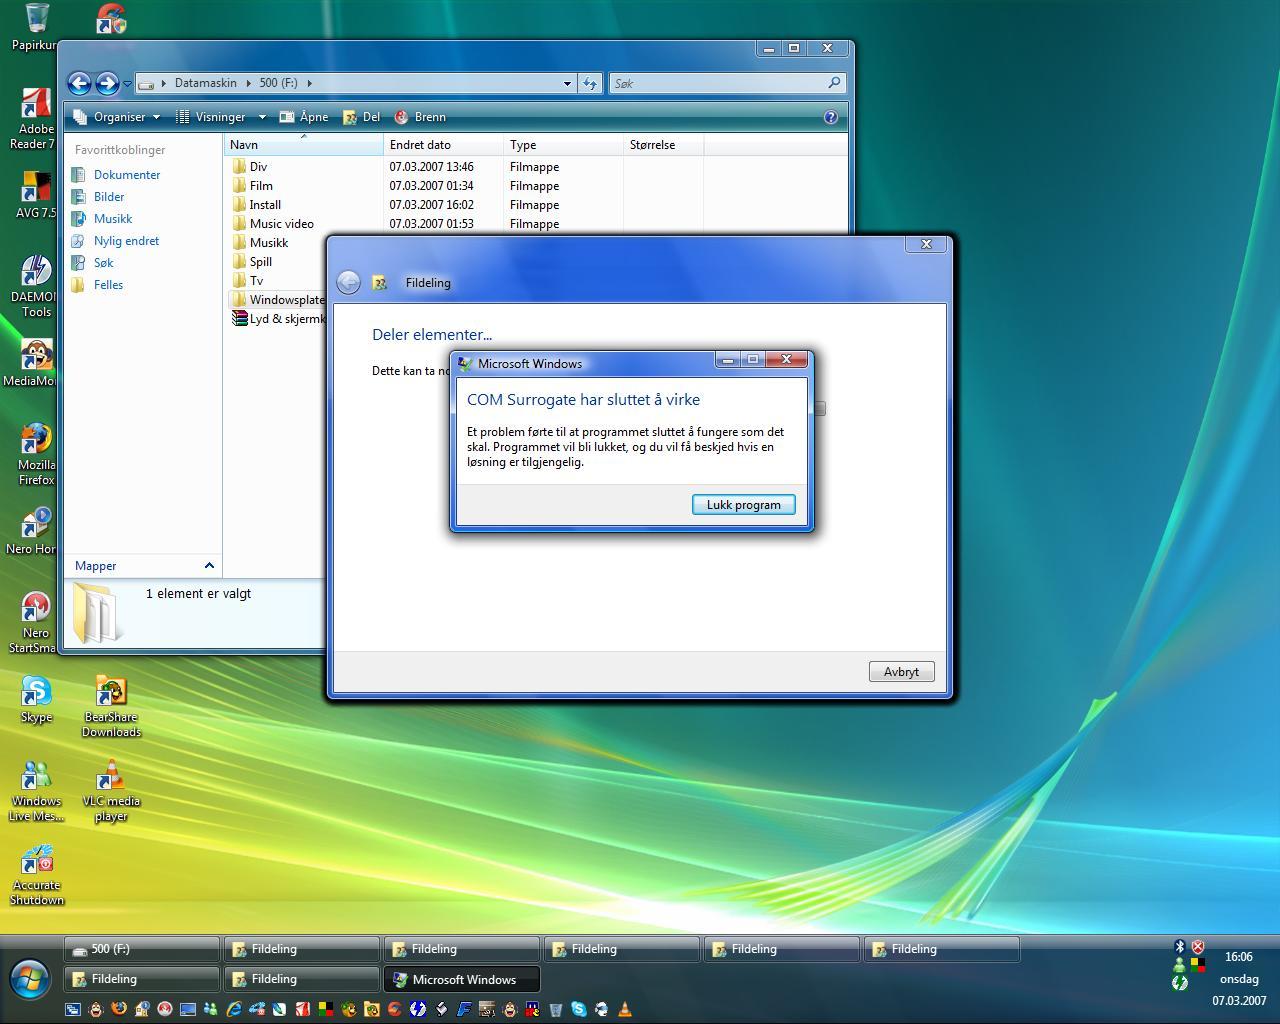Click the red security shield tray icon
This screenshot has width=1280, height=1024.
[1198, 946]
